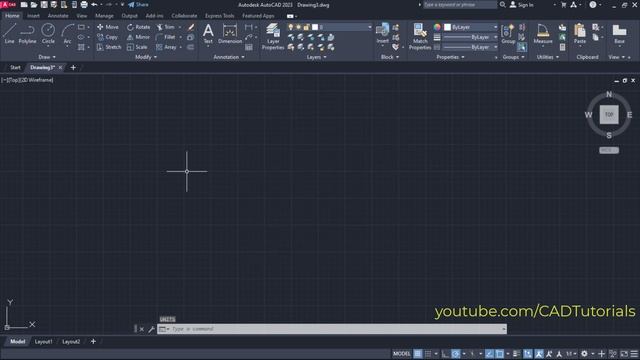This screenshot has height=360, width=640.
Task: Choose the Trim command
Action: tap(165, 27)
